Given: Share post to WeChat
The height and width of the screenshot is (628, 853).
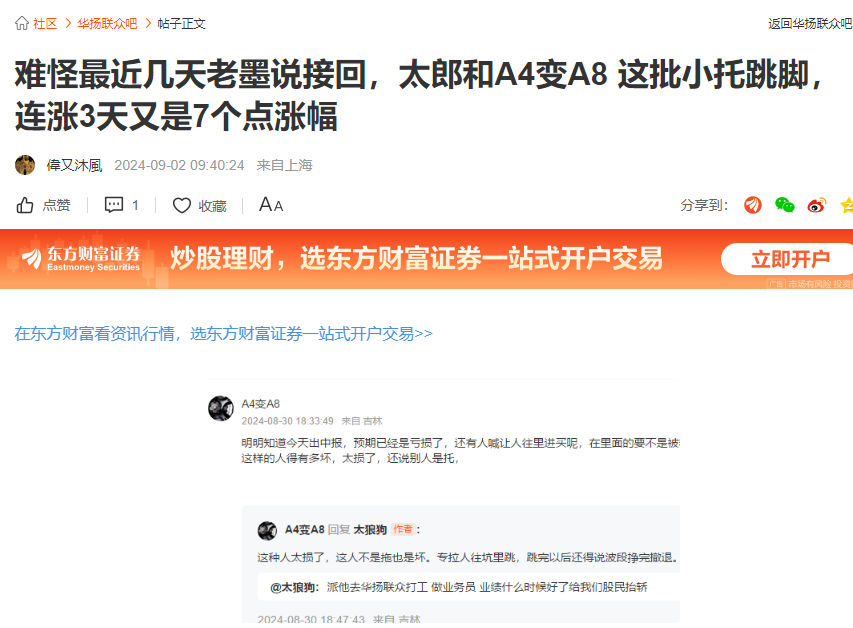Looking at the screenshot, I should (x=784, y=205).
